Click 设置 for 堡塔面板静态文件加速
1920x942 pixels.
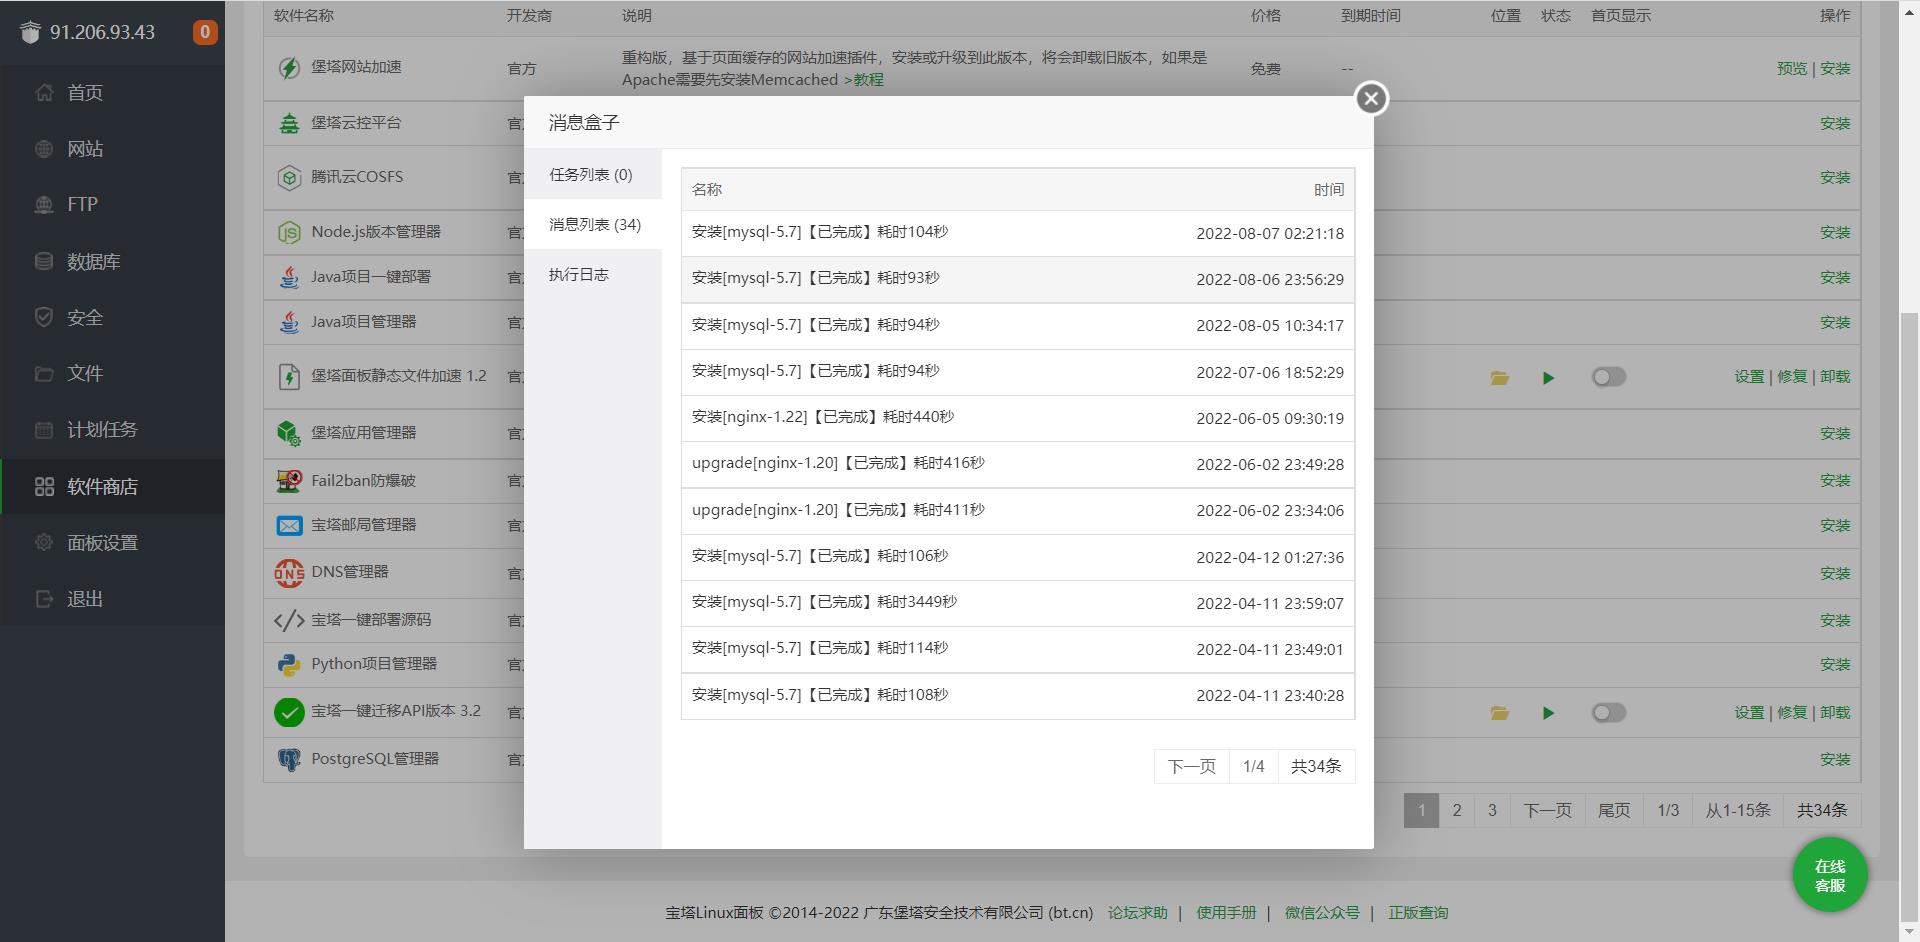pos(1749,377)
